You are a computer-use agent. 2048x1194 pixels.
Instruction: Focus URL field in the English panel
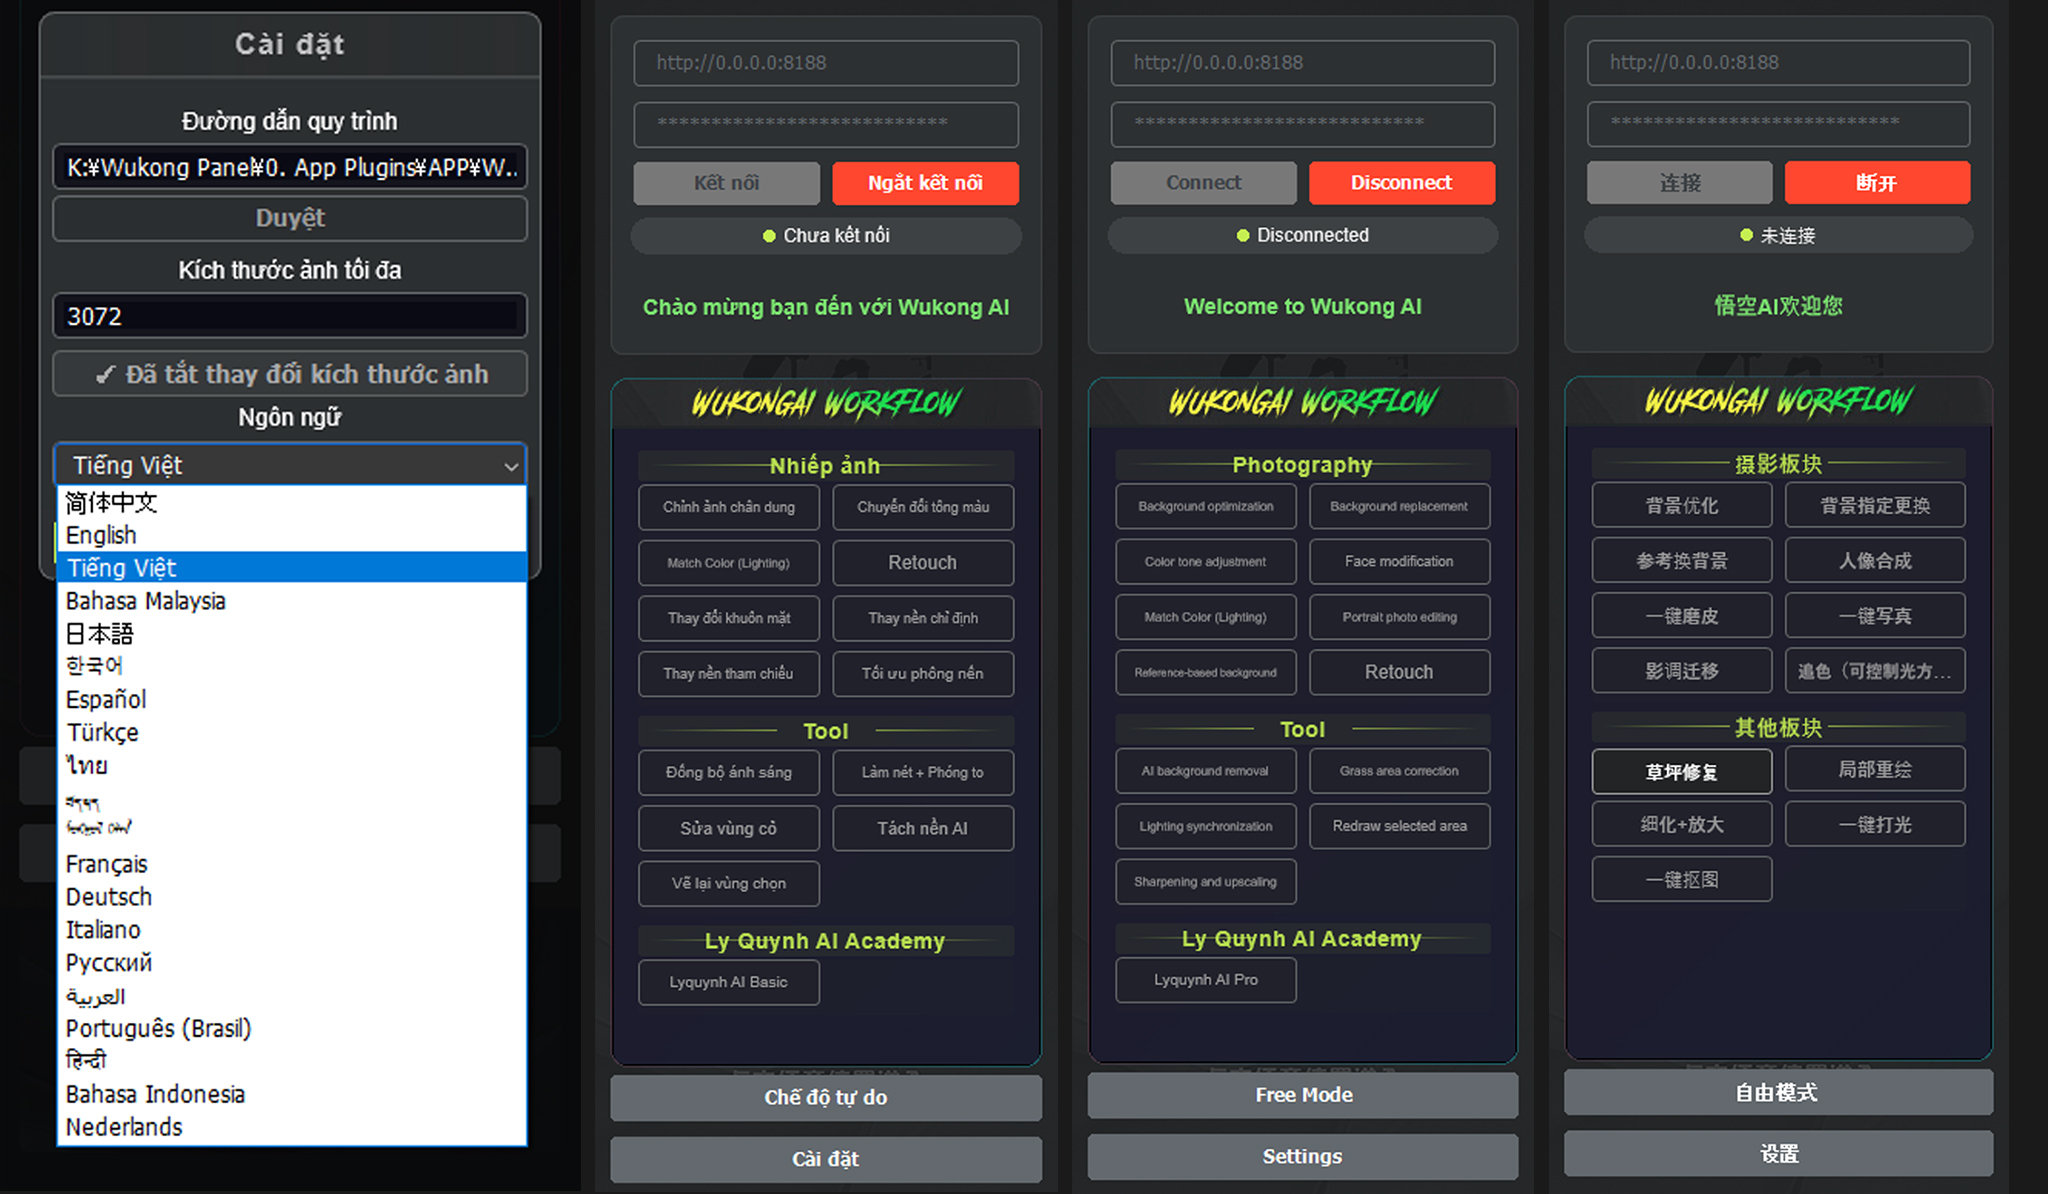tap(1303, 62)
